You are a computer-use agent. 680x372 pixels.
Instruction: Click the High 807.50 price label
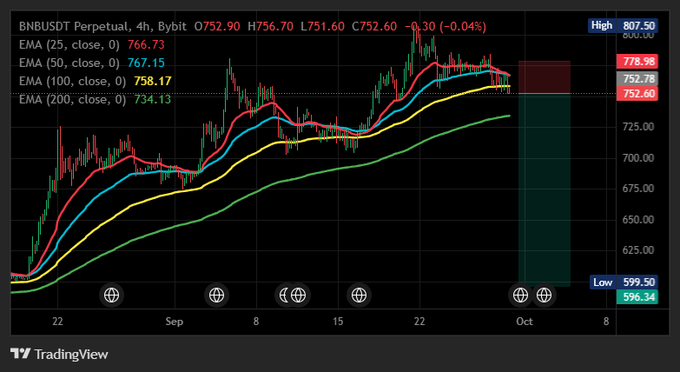pos(623,26)
